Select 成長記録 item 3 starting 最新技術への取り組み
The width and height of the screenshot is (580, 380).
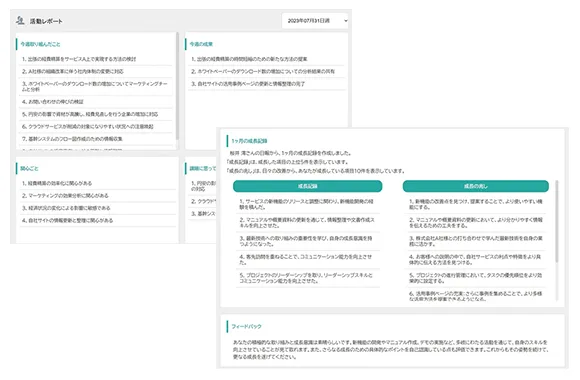point(308,241)
